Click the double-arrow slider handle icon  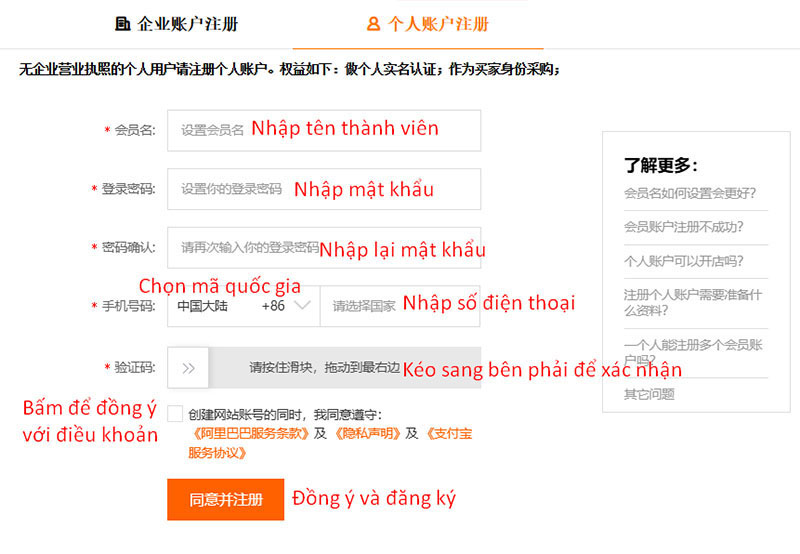(188, 368)
